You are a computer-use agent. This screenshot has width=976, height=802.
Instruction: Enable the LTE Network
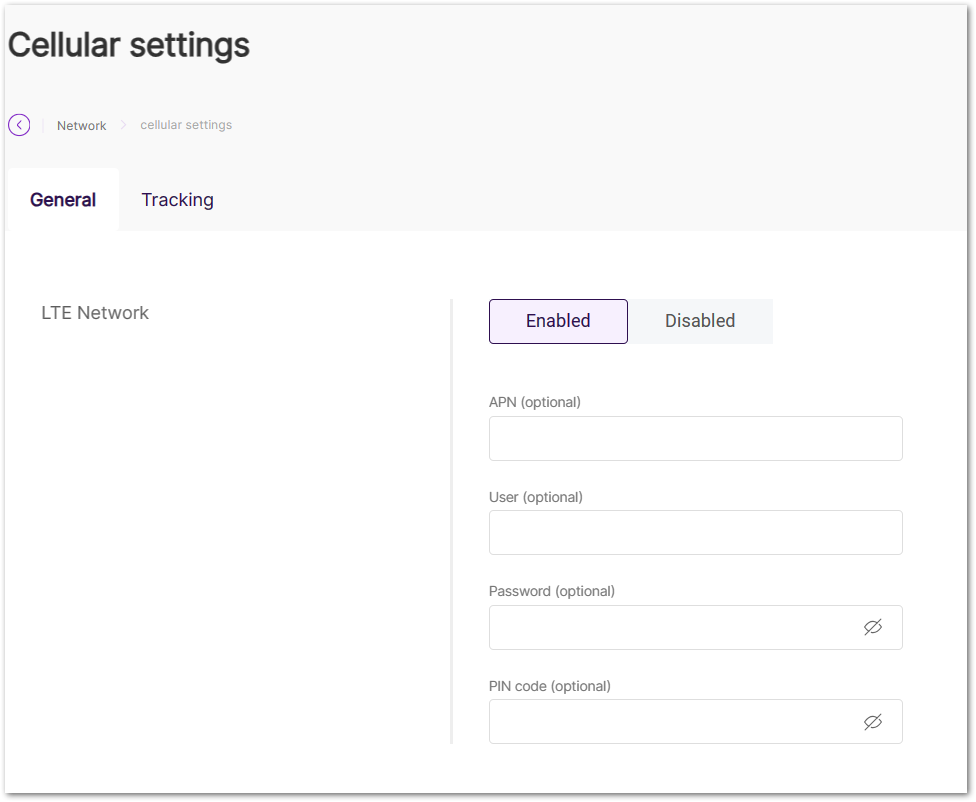click(557, 320)
